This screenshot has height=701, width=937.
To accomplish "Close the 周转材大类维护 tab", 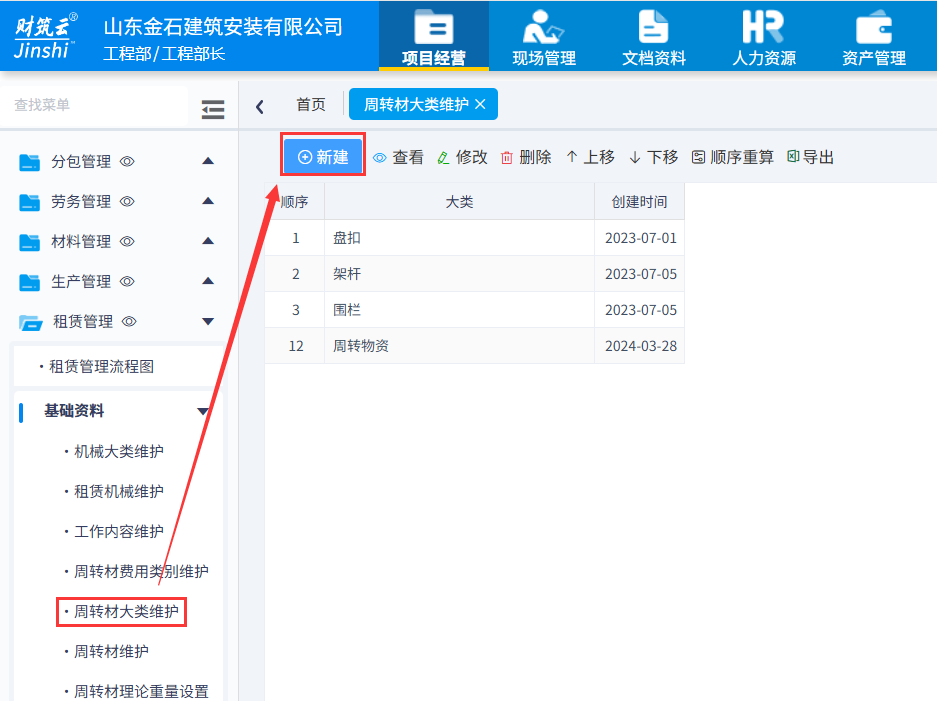I will point(480,105).
